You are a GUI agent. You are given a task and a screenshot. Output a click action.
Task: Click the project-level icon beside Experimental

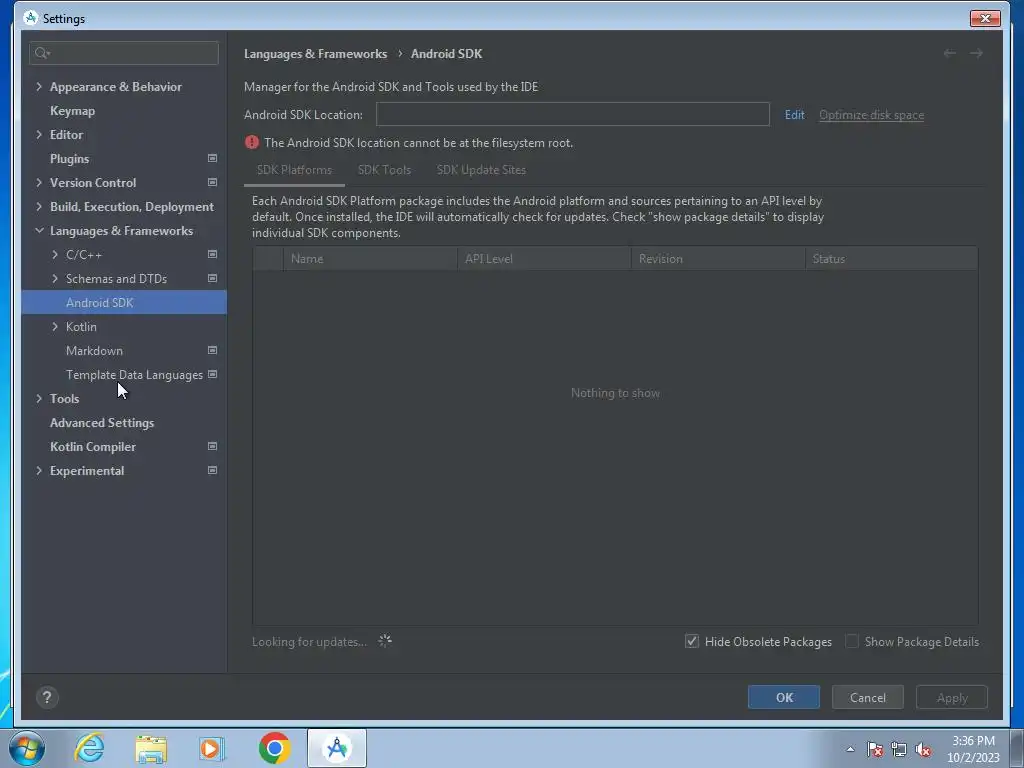pyautogui.click(x=212, y=471)
